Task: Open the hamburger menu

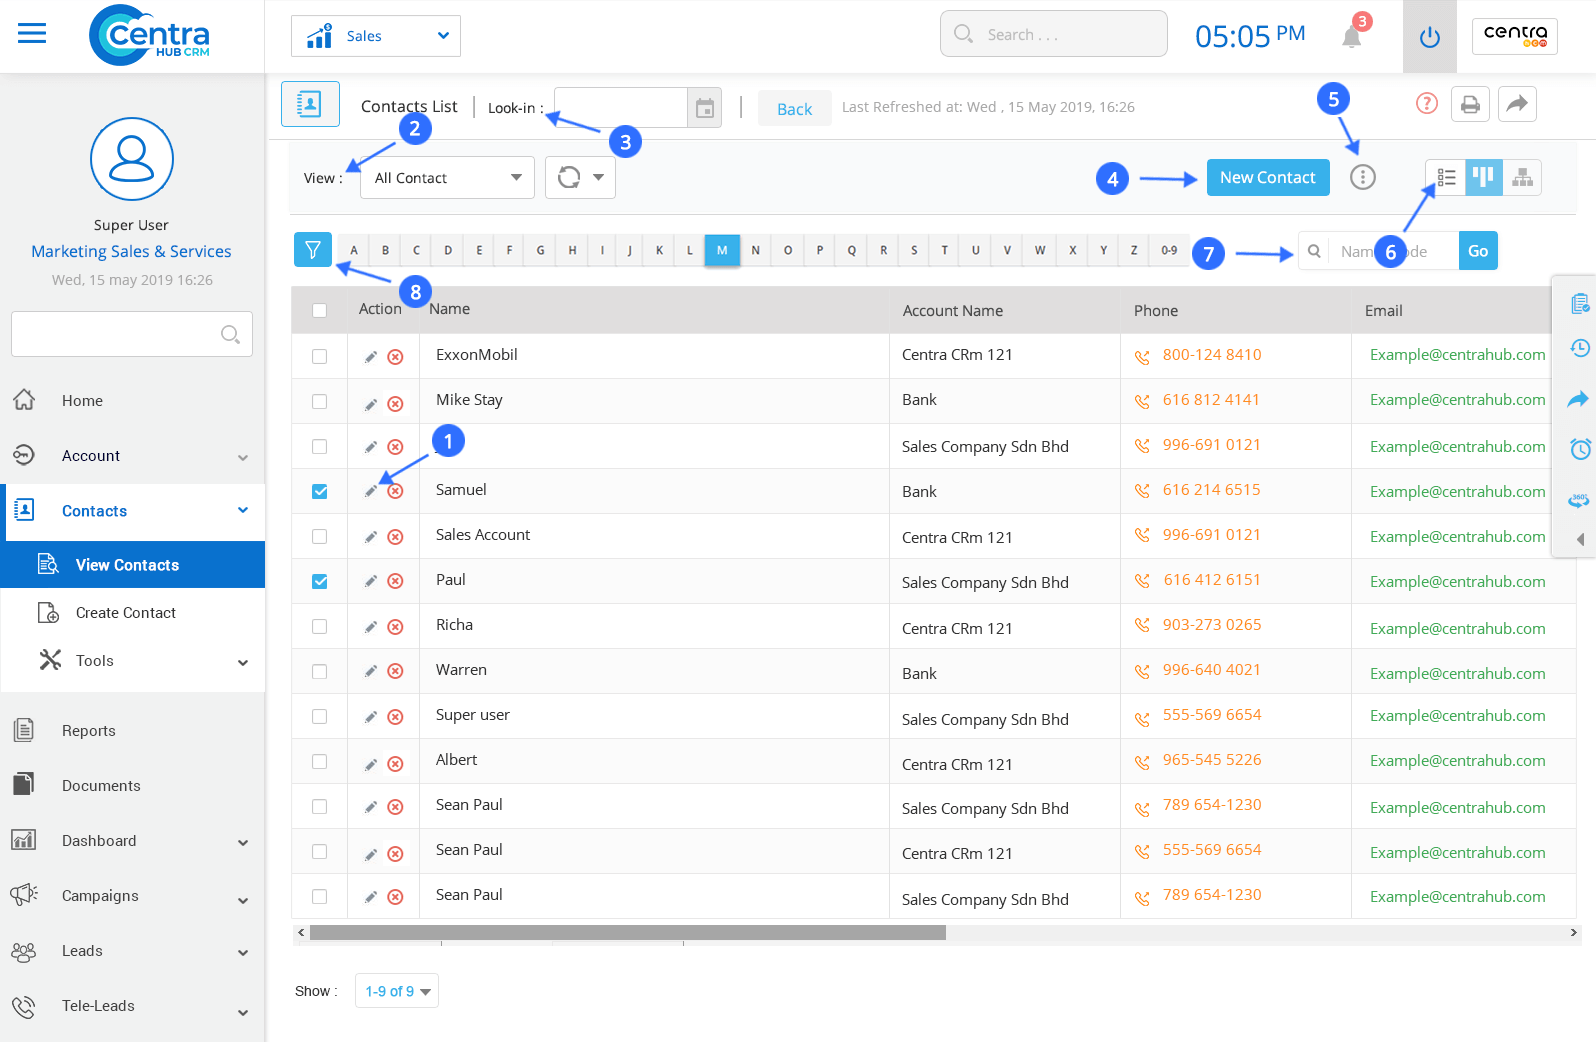Action: (x=32, y=34)
